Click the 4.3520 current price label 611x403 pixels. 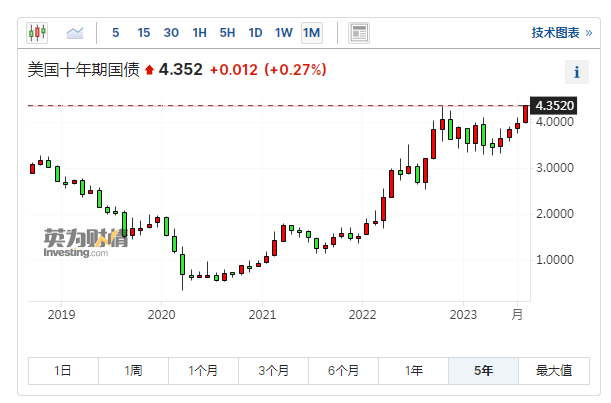553,105
